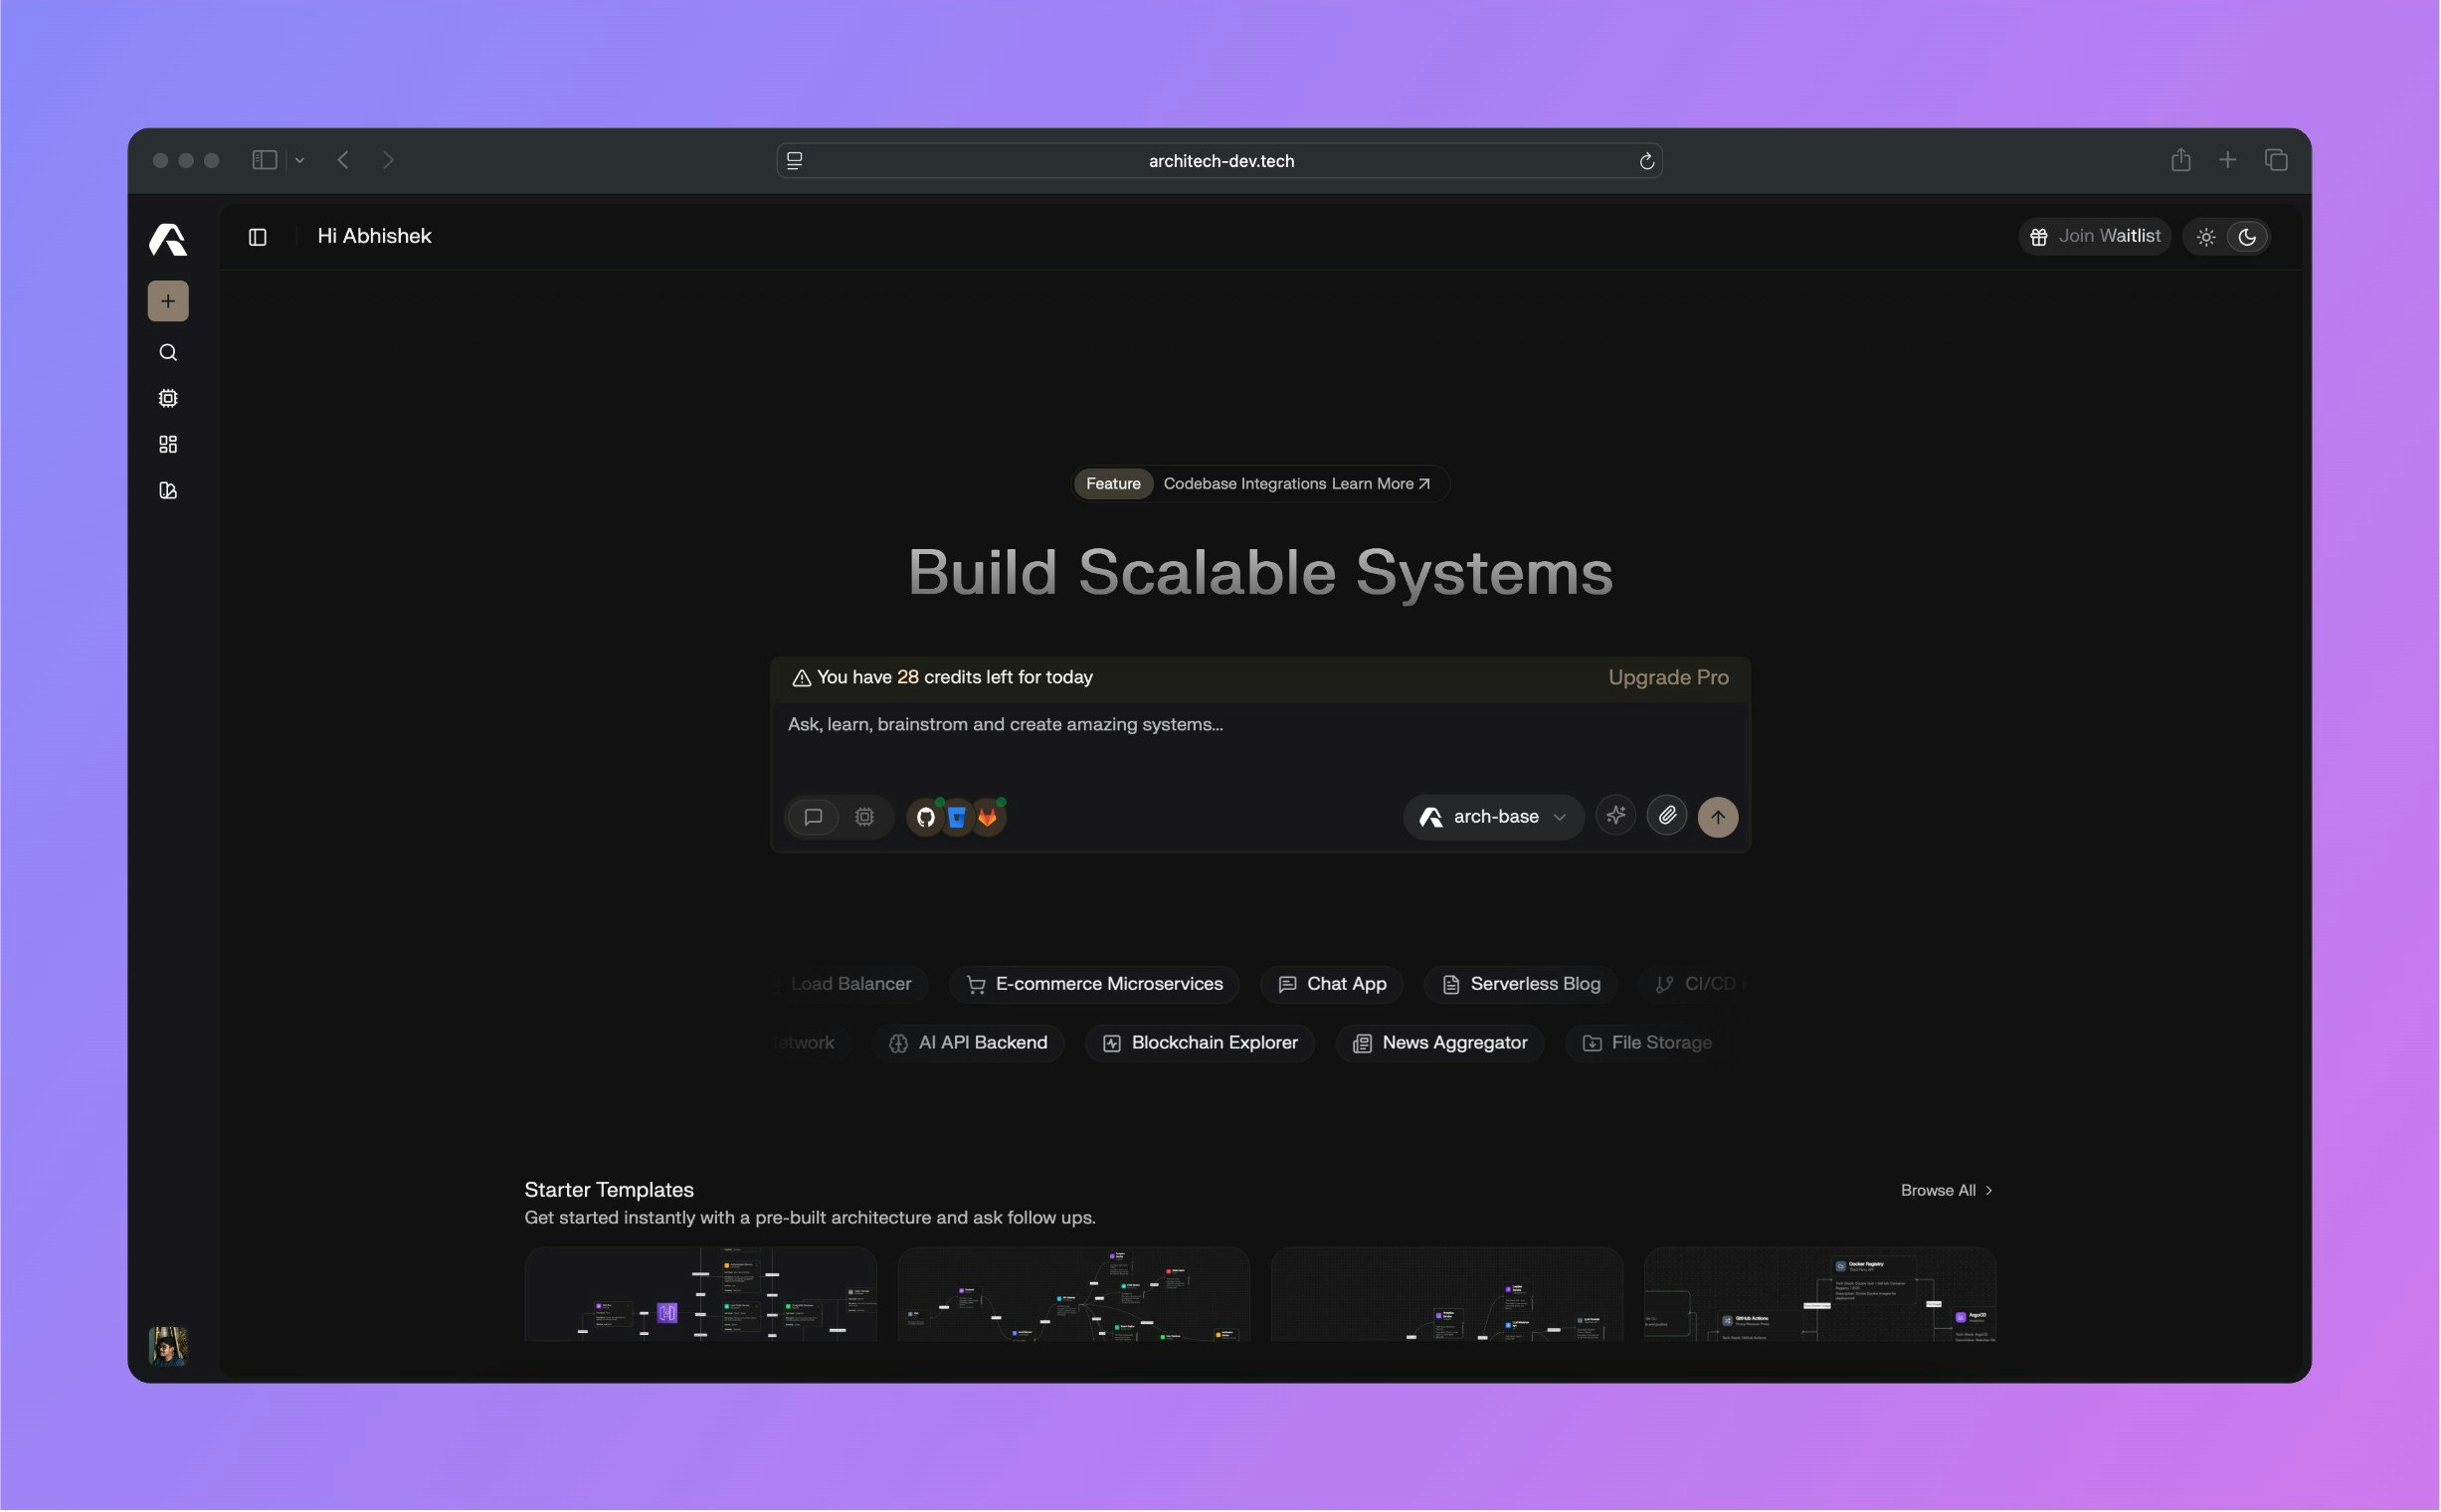Select the Blockchain Explorer suggestion chip
The width and height of the screenshot is (2441, 1512).
coord(1200,1043)
